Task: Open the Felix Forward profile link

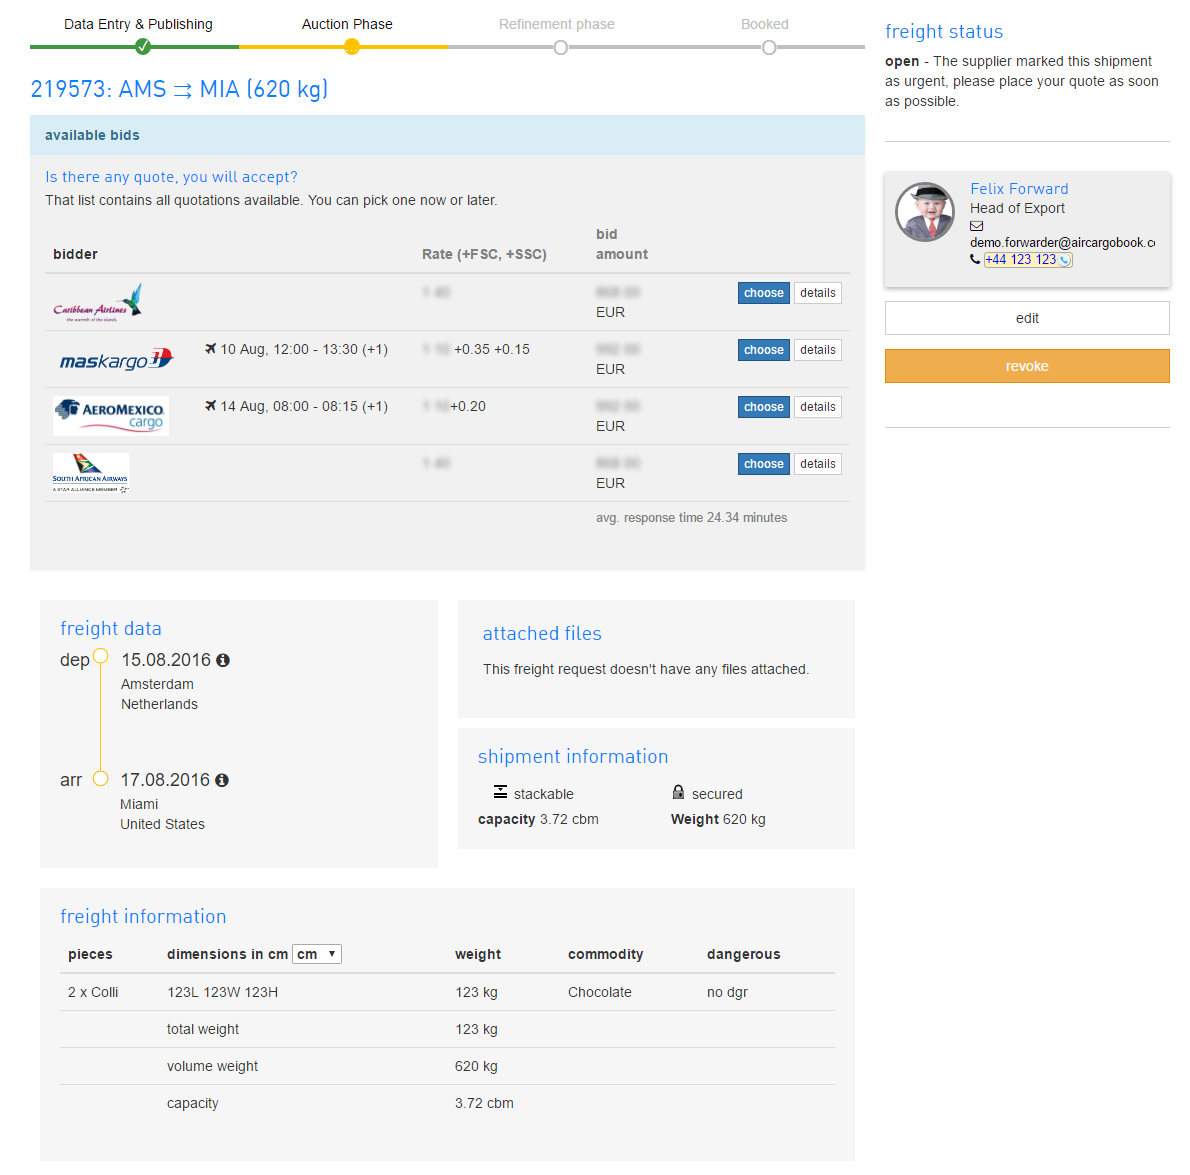Action: tap(1019, 189)
